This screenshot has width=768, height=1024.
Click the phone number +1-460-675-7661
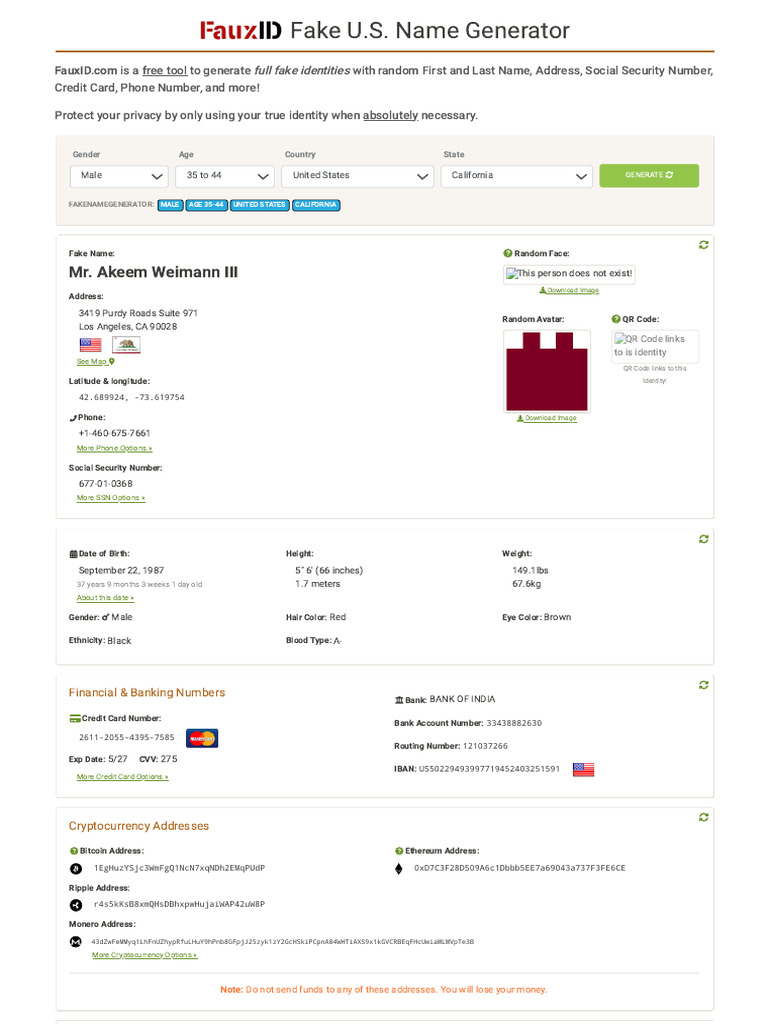114,433
